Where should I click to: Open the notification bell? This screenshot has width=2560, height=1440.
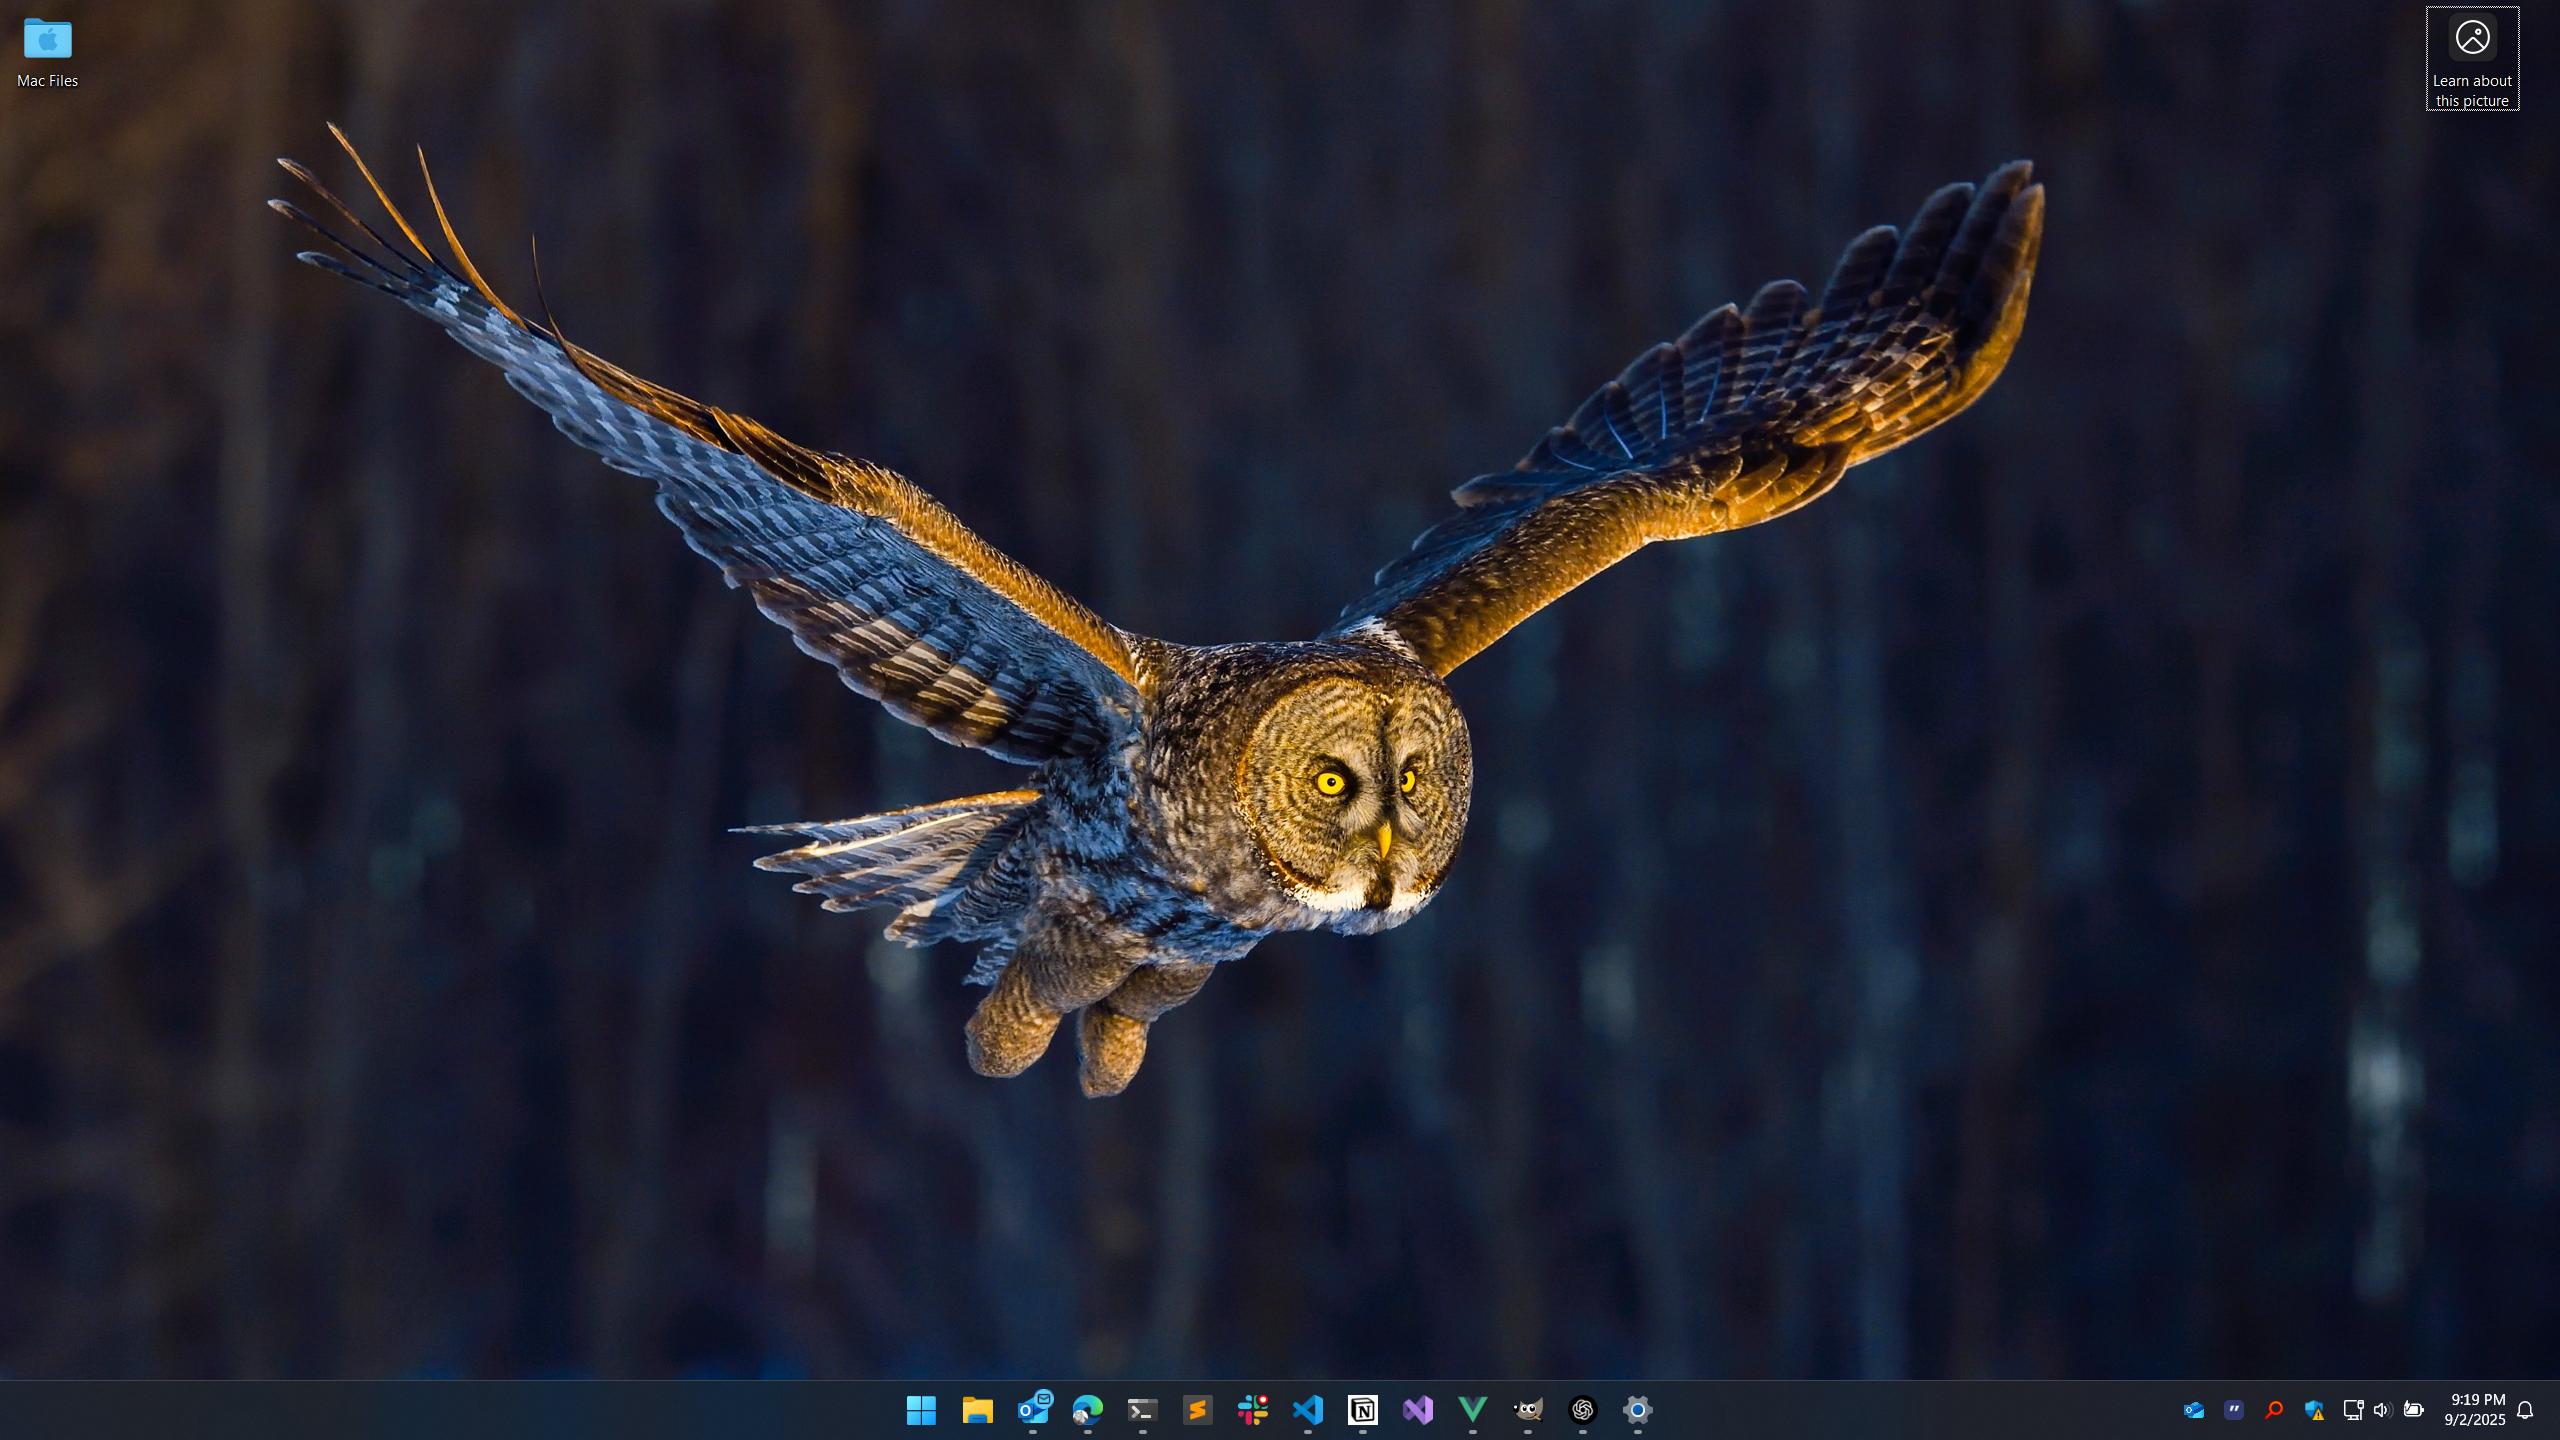click(x=2525, y=1410)
